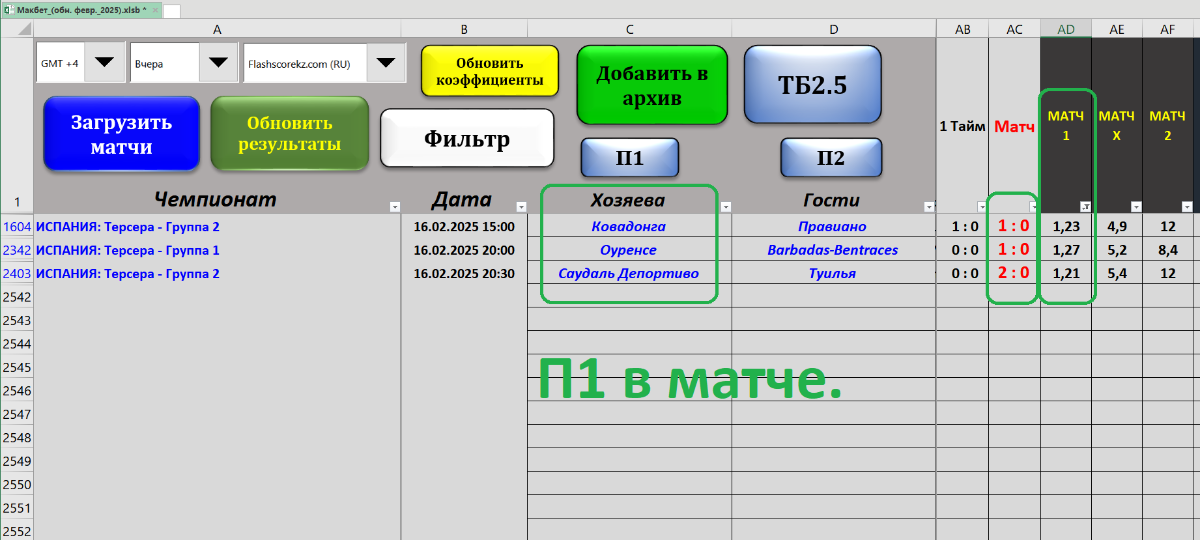Open the Фильтр button
This screenshot has width=1200, height=540.
[467, 138]
